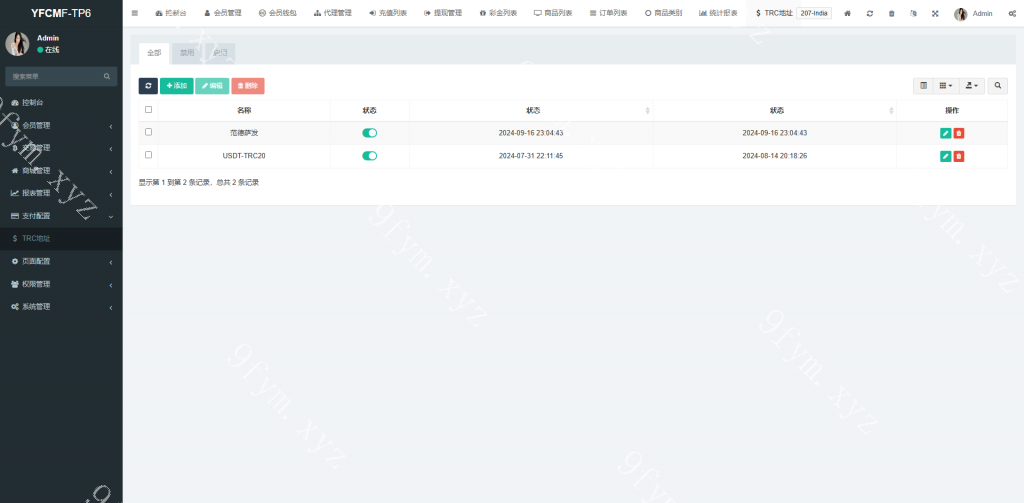The height and width of the screenshot is (503, 1024).
Task: Open the 统计报表 top tab
Action: [x=718, y=13]
